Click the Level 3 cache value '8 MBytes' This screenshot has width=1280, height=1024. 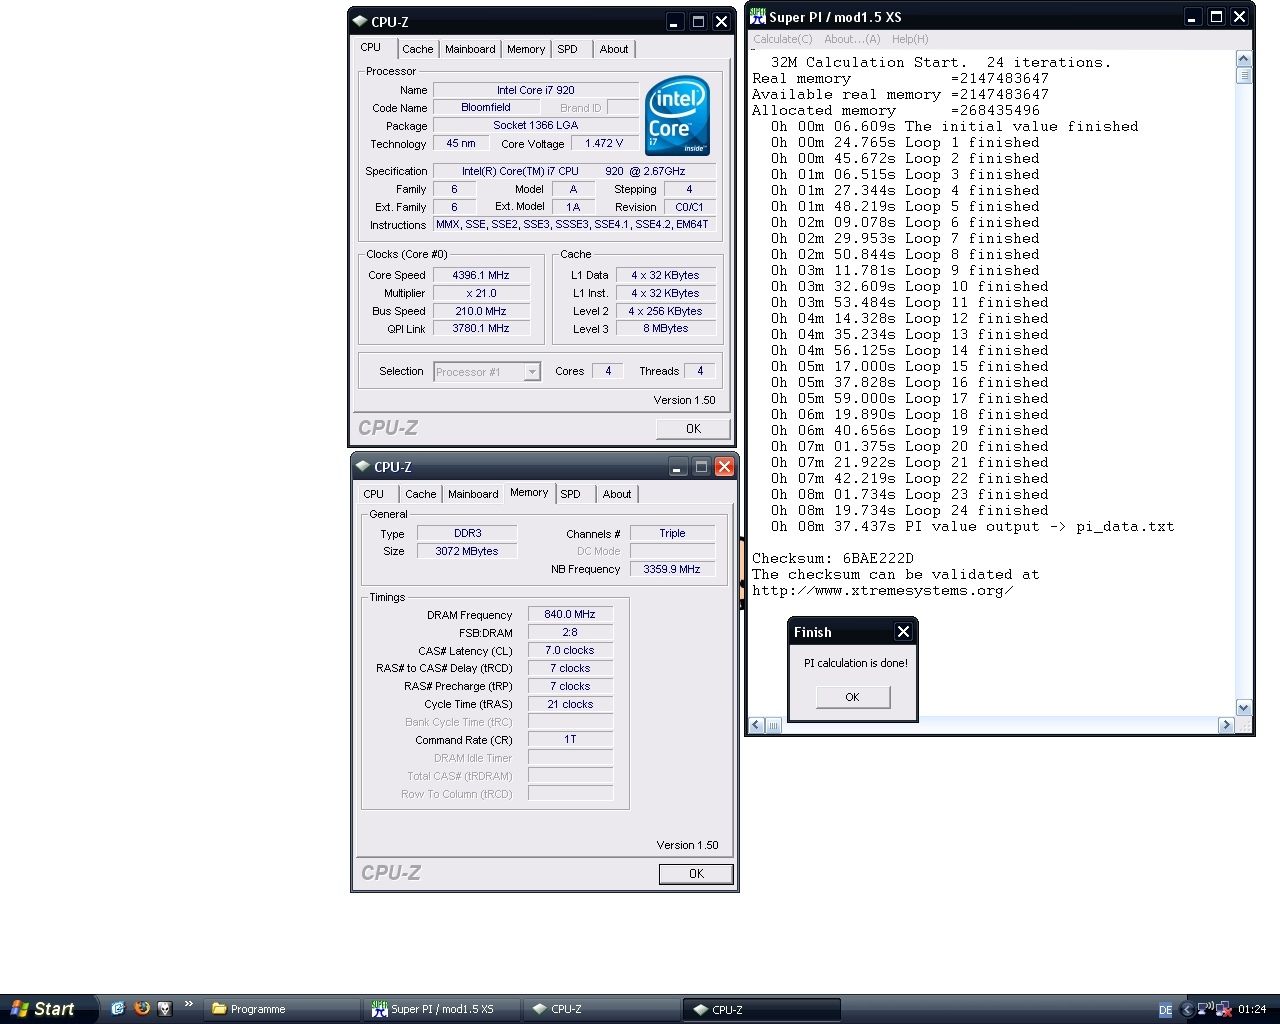pyautogui.click(x=666, y=329)
